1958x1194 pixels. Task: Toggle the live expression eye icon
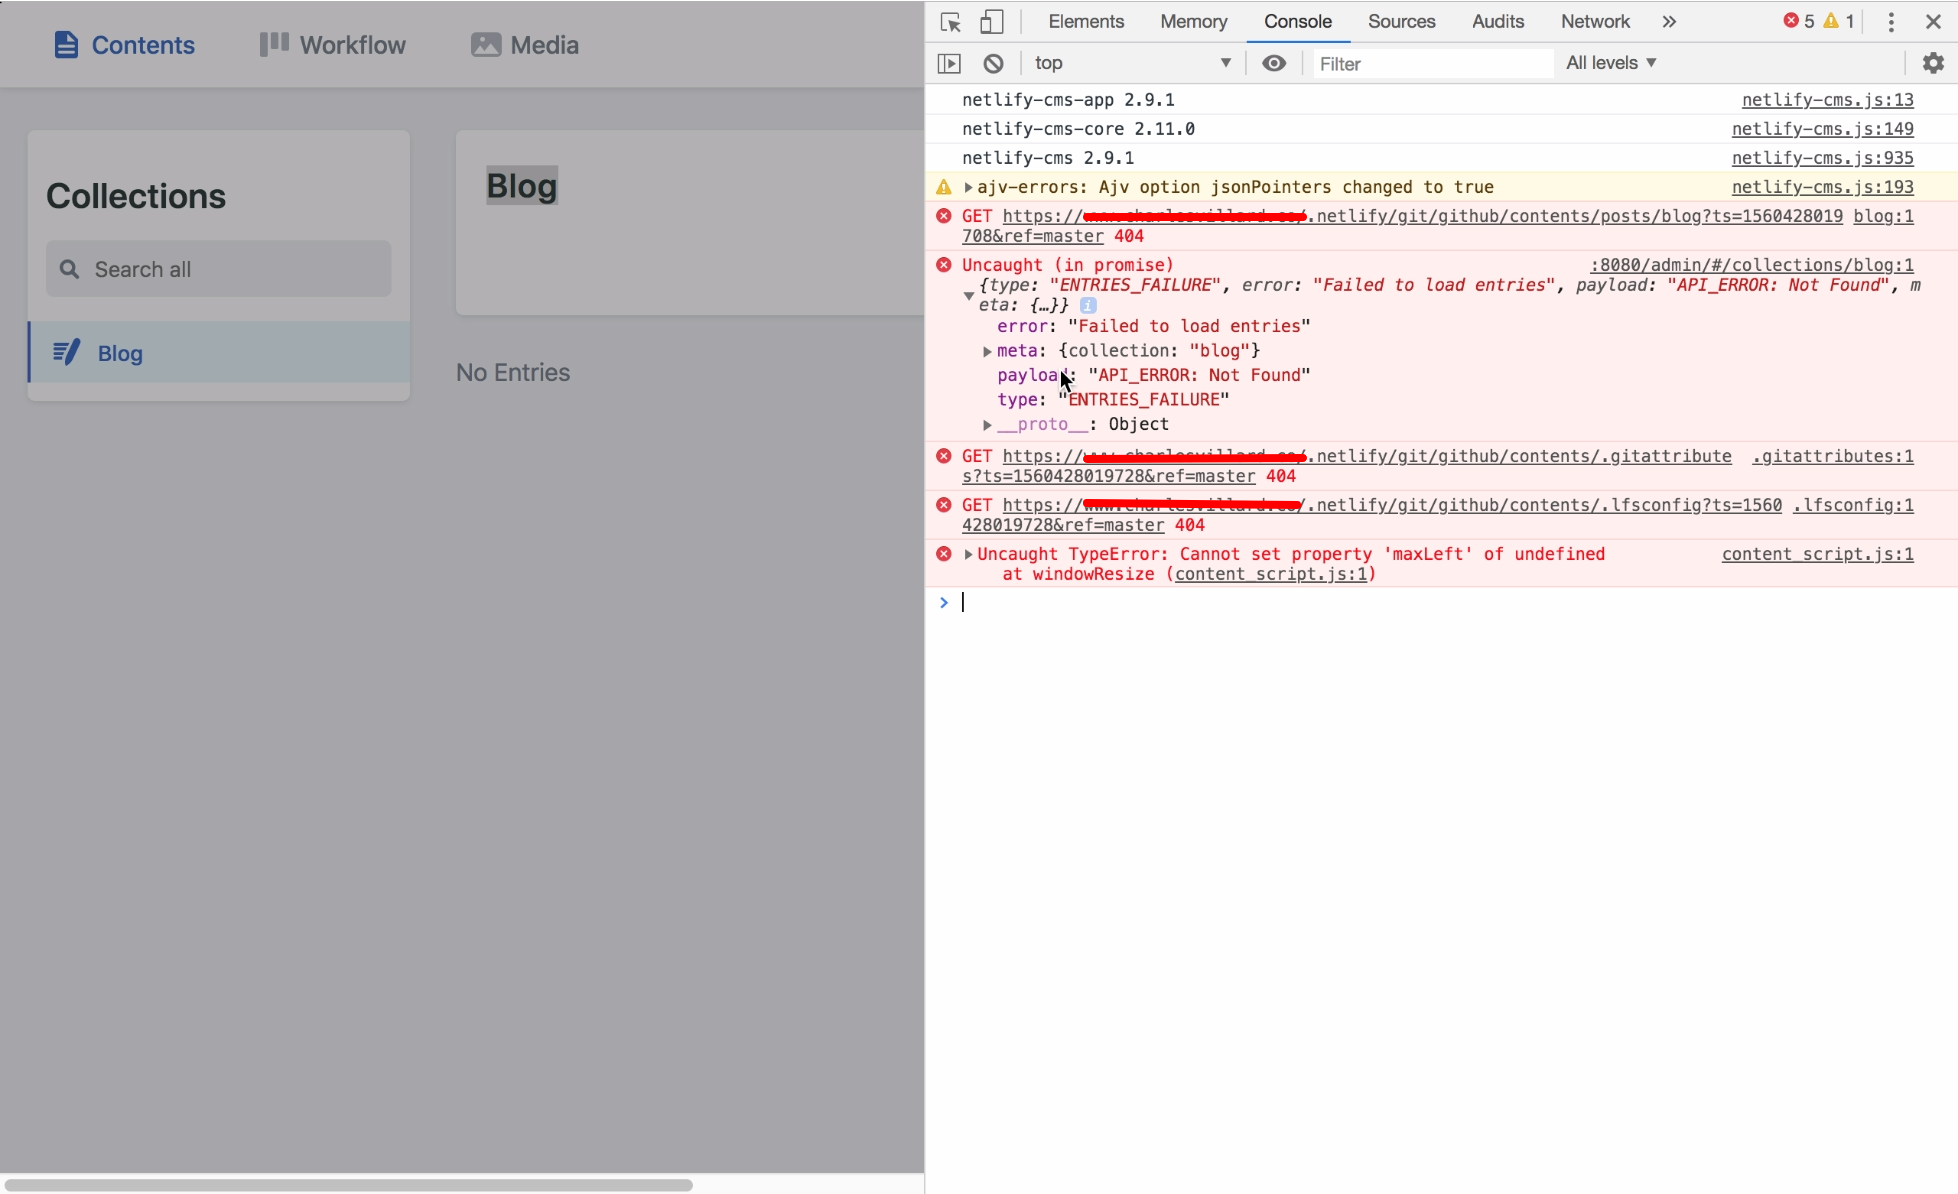pyautogui.click(x=1273, y=63)
